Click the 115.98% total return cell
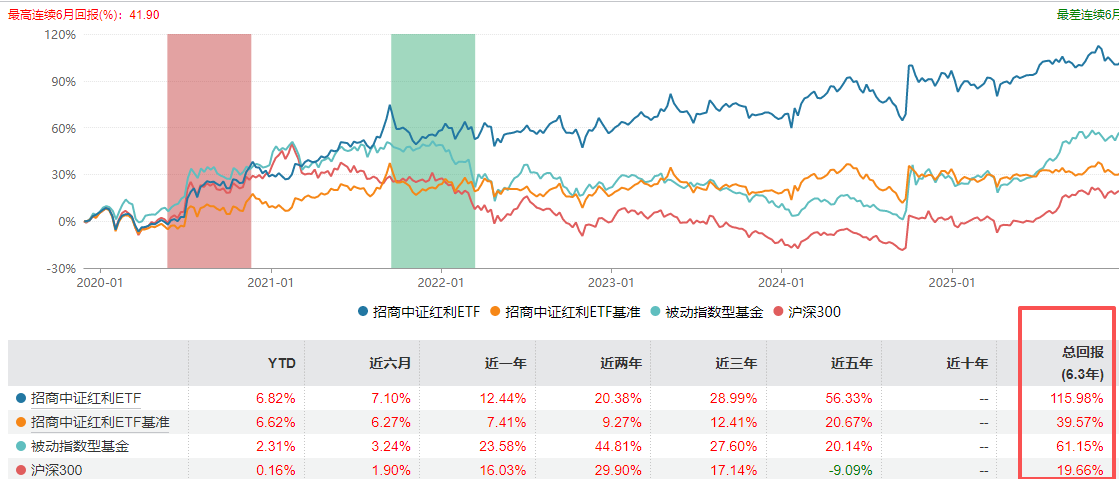This screenshot has height=479, width=1119. tap(1073, 399)
